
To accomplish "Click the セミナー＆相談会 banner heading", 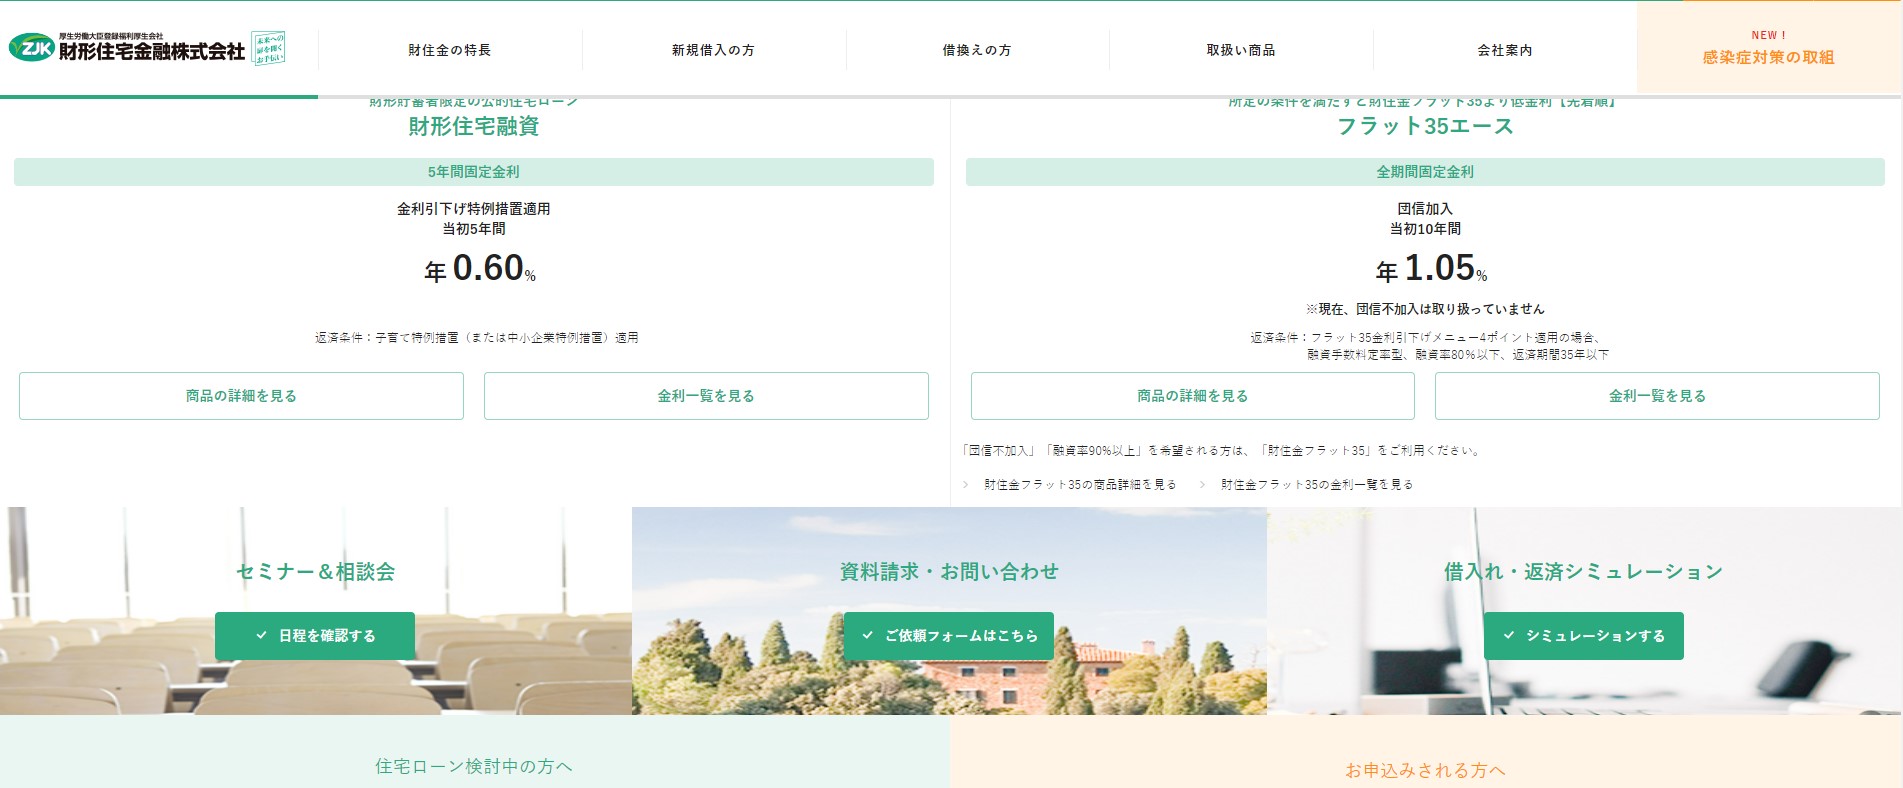I will point(315,572).
